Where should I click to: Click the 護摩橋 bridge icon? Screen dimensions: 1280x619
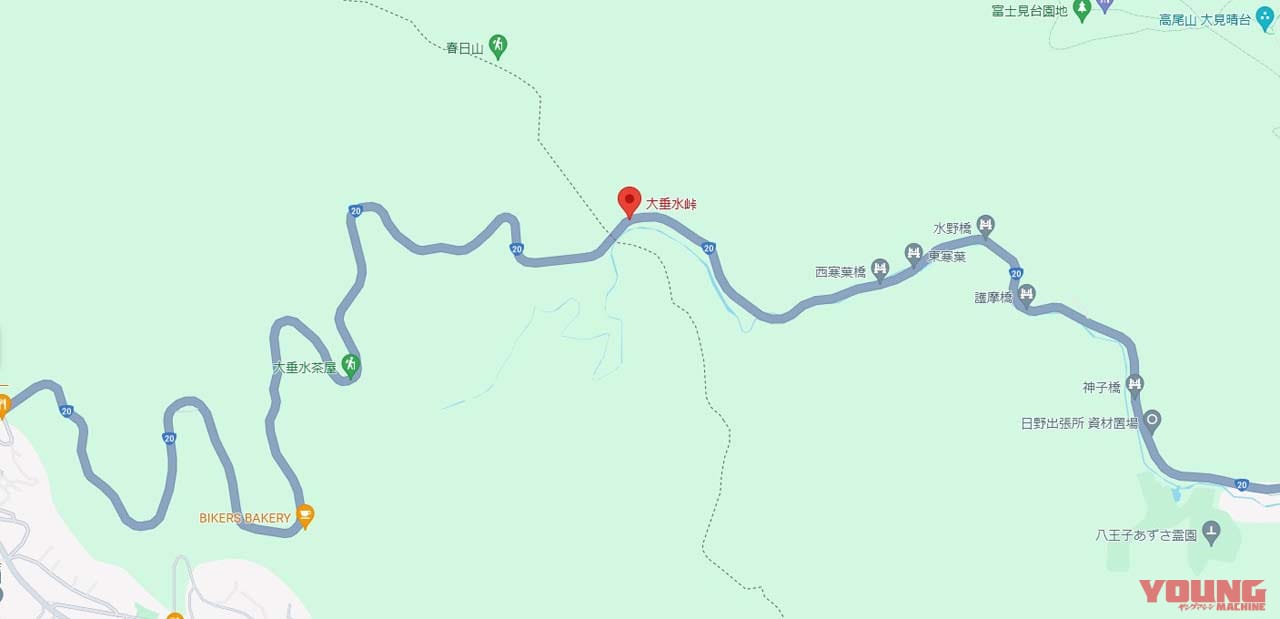(1026, 295)
